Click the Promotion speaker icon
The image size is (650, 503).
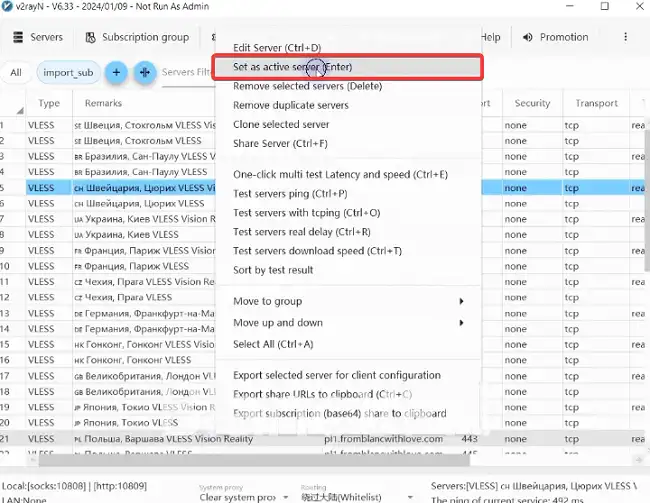pos(527,37)
